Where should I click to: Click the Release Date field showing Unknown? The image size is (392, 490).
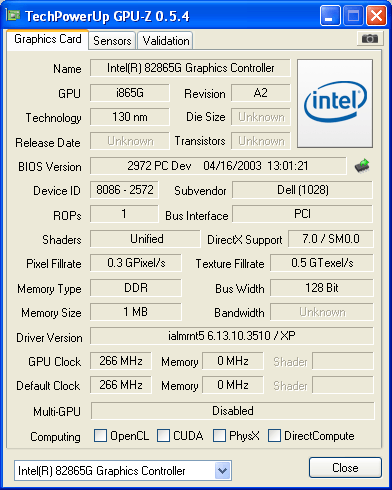pyautogui.click(x=130, y=141)
